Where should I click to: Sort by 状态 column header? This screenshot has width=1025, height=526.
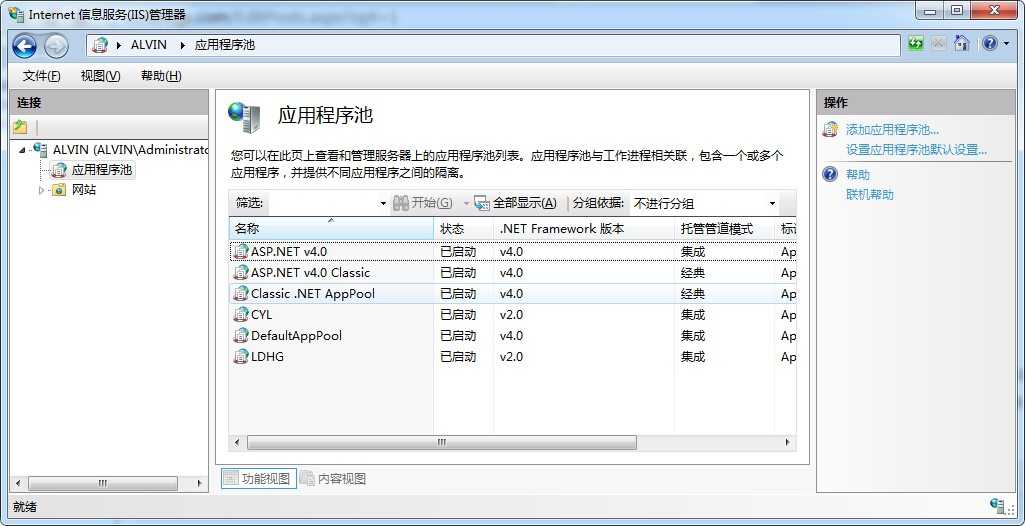click(463, 229)
